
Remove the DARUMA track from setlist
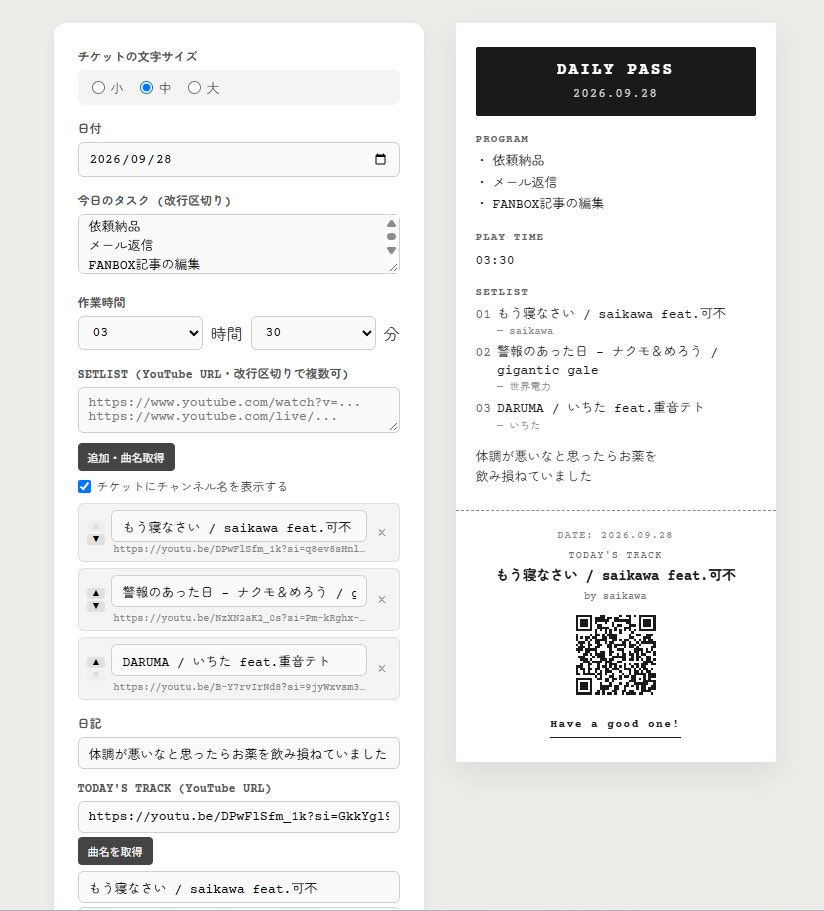pos(382,669)
